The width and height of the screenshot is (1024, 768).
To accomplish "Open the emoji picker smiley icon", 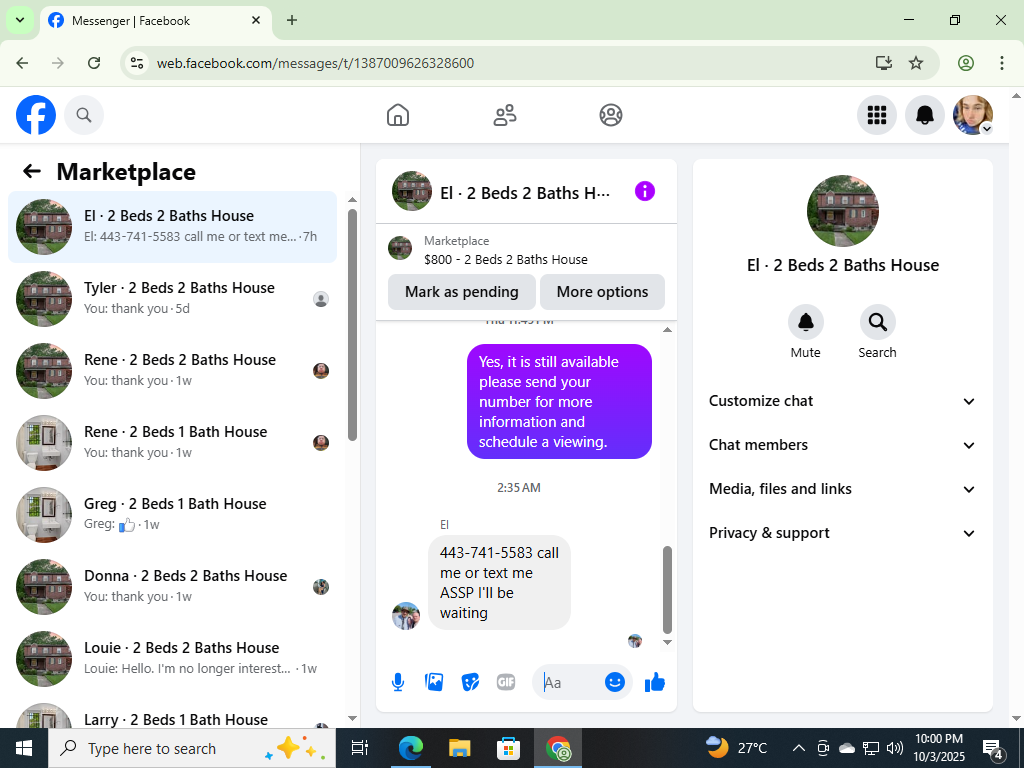I will tap(615, 682).
